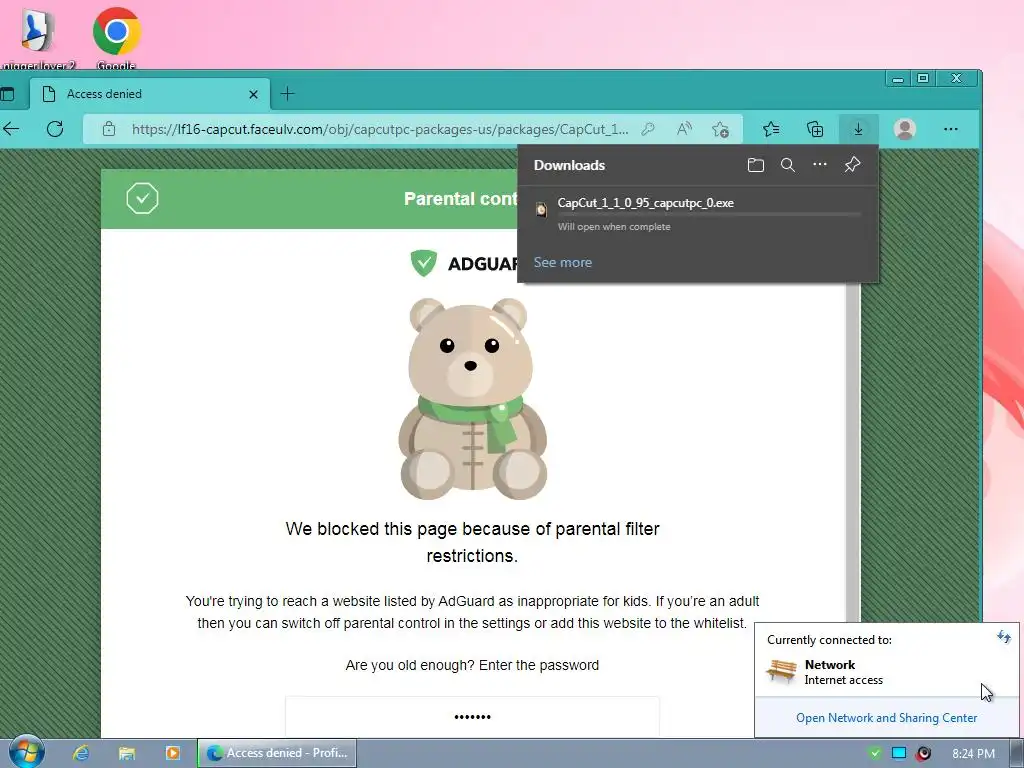Pin the Downloads panel with the pin icon
Screen dimensions: 1024x768
[x=852, y=165]
